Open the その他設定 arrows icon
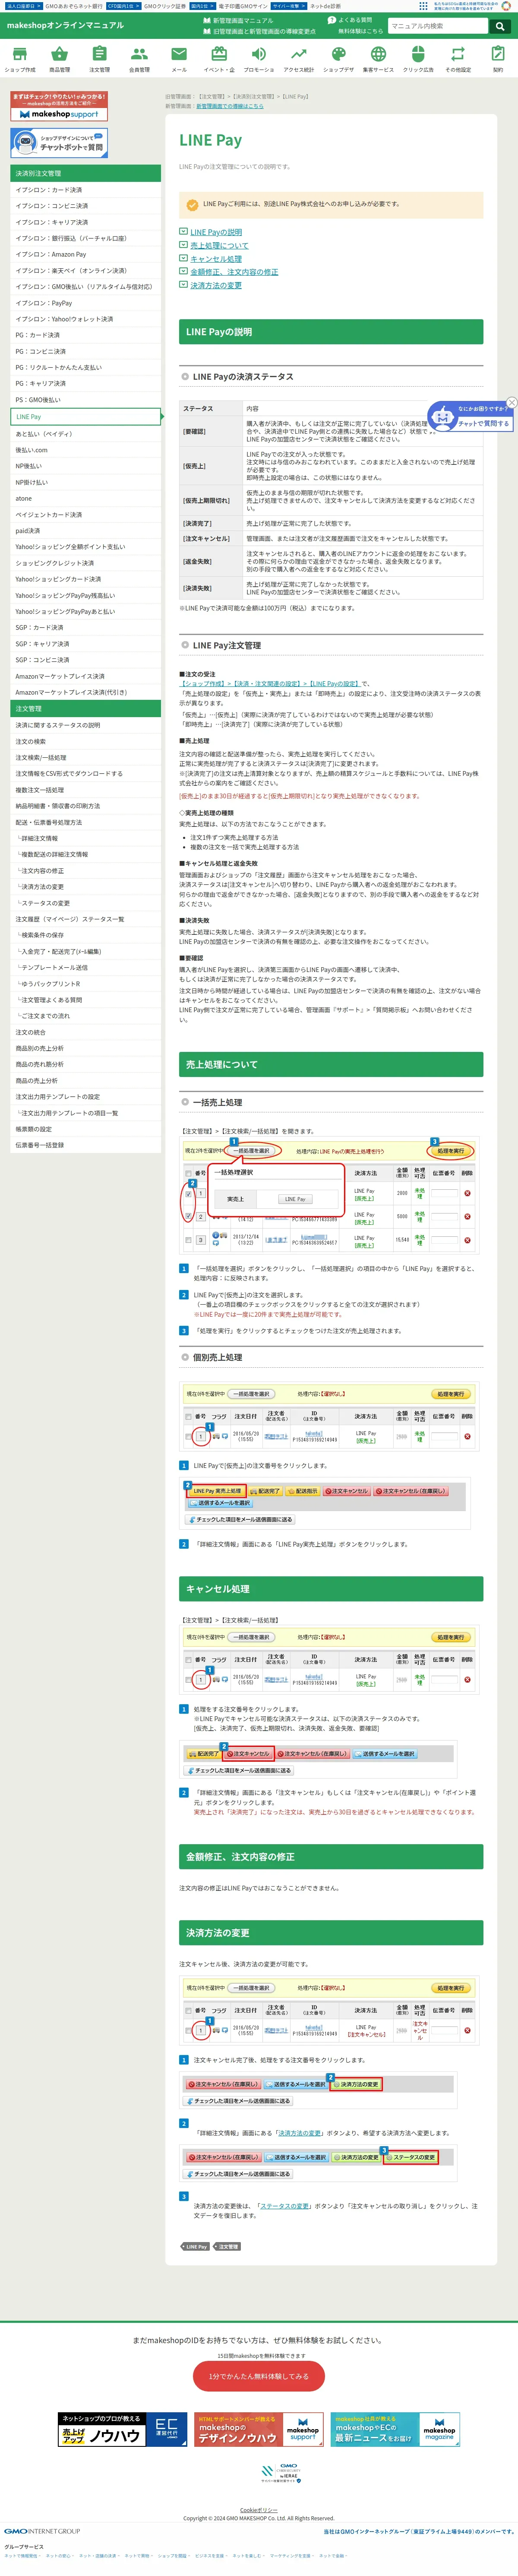518x2576 pixels. point(458,59)
